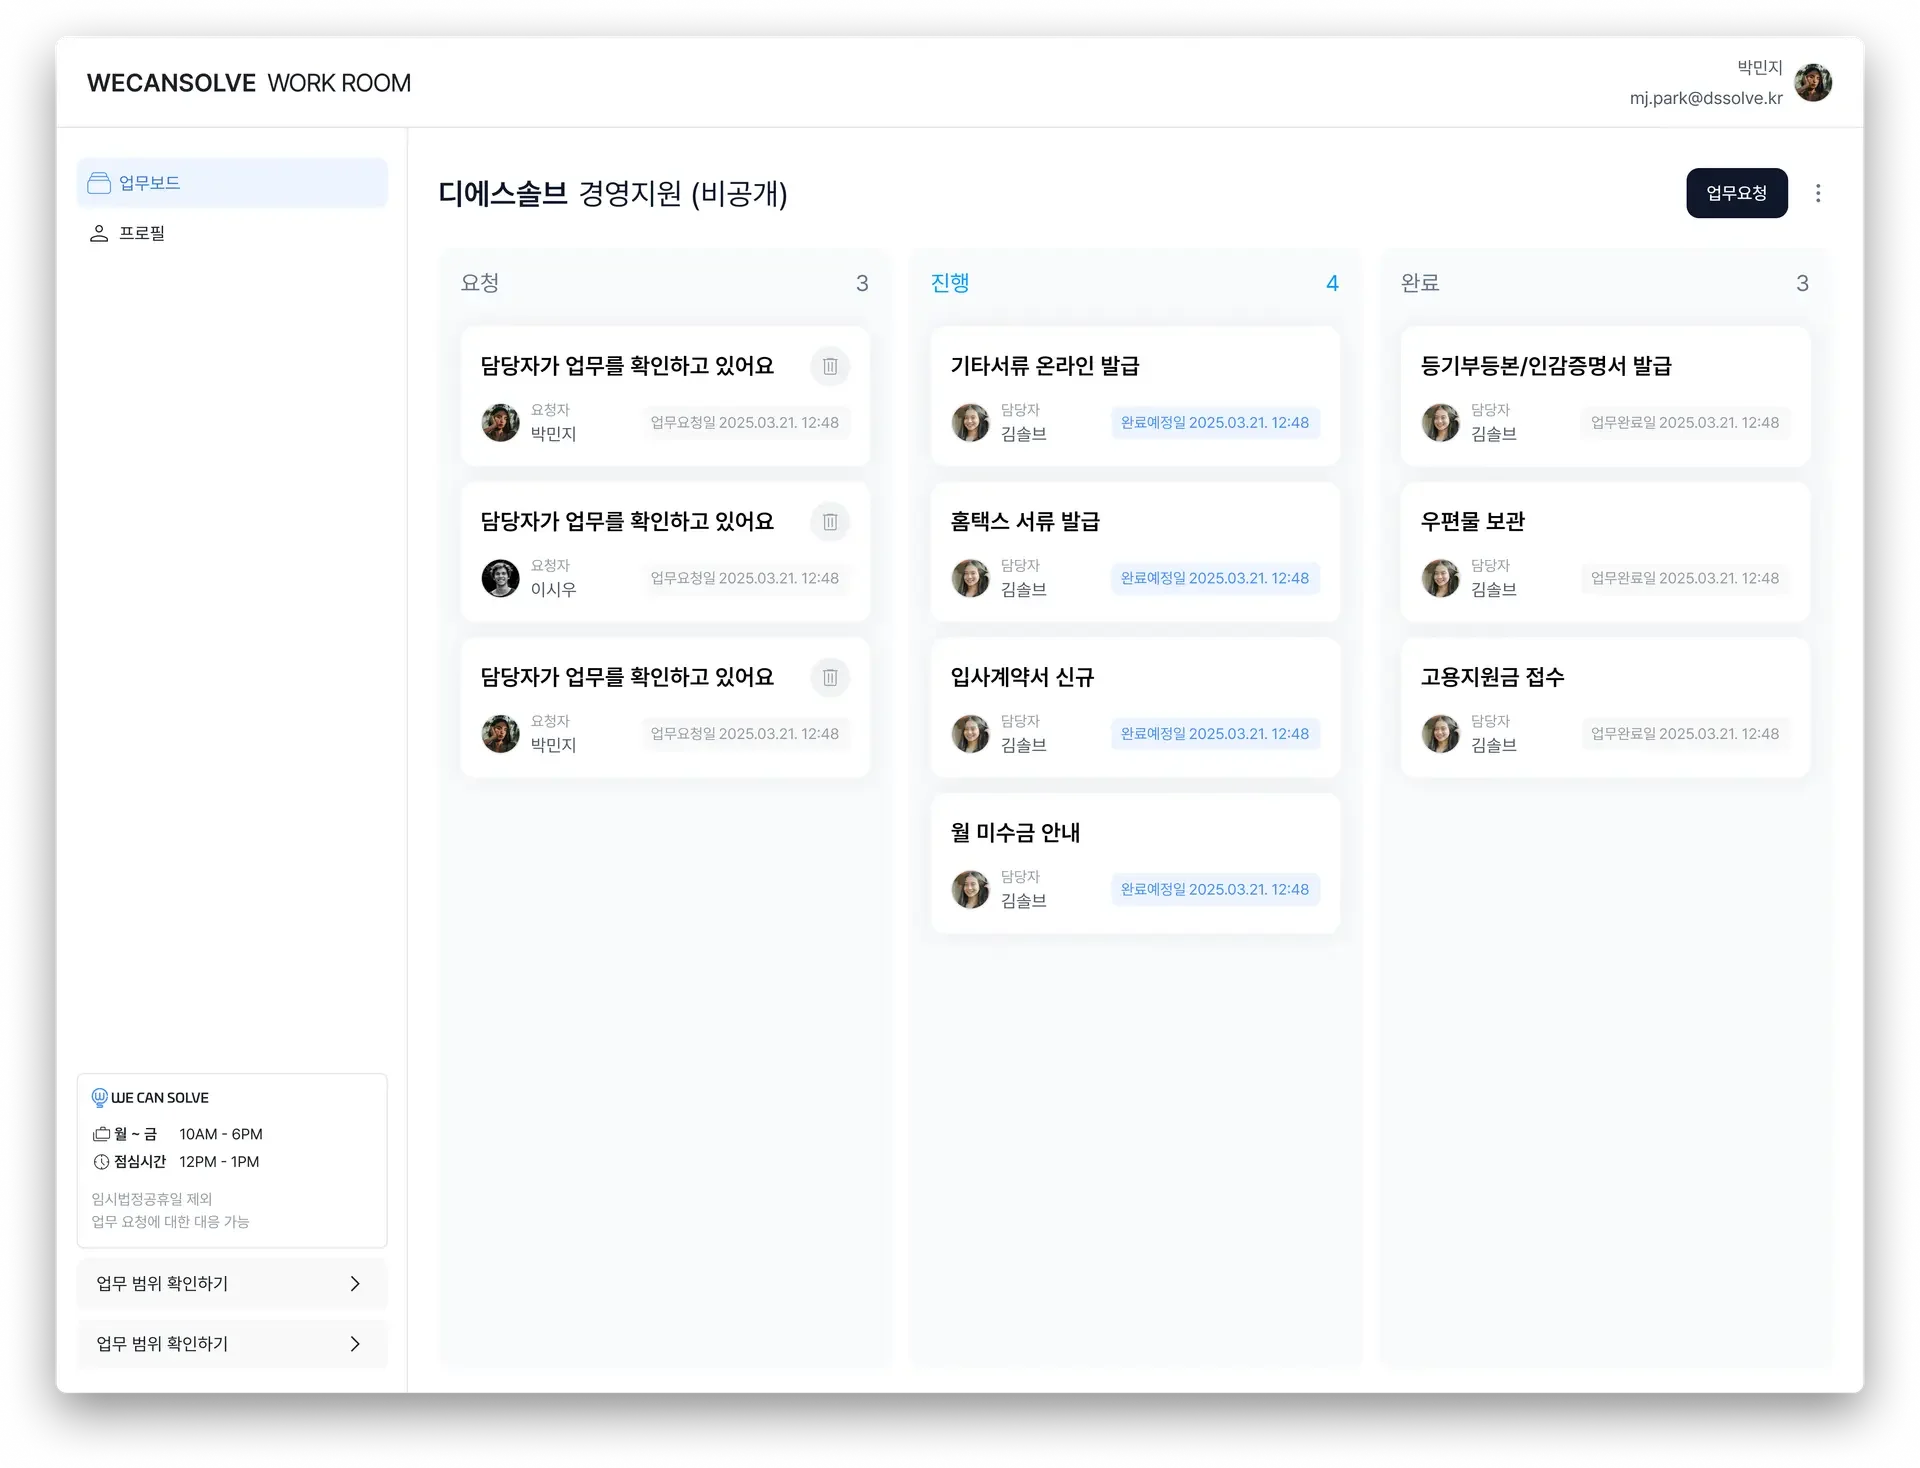1920x1468 pixels.
Task: Click the 프로필 person icon in sidebar
Action: pyautogui.click(x=99, y=233)
